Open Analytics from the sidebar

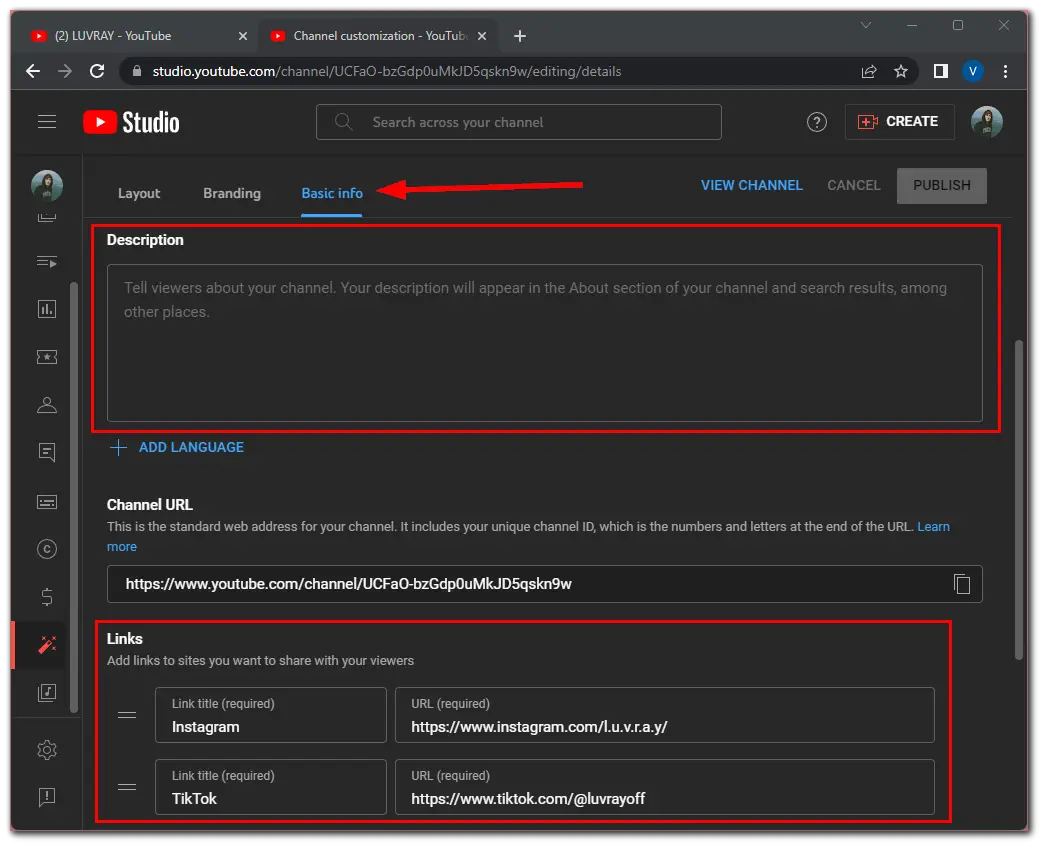click(x=47, y=309)
